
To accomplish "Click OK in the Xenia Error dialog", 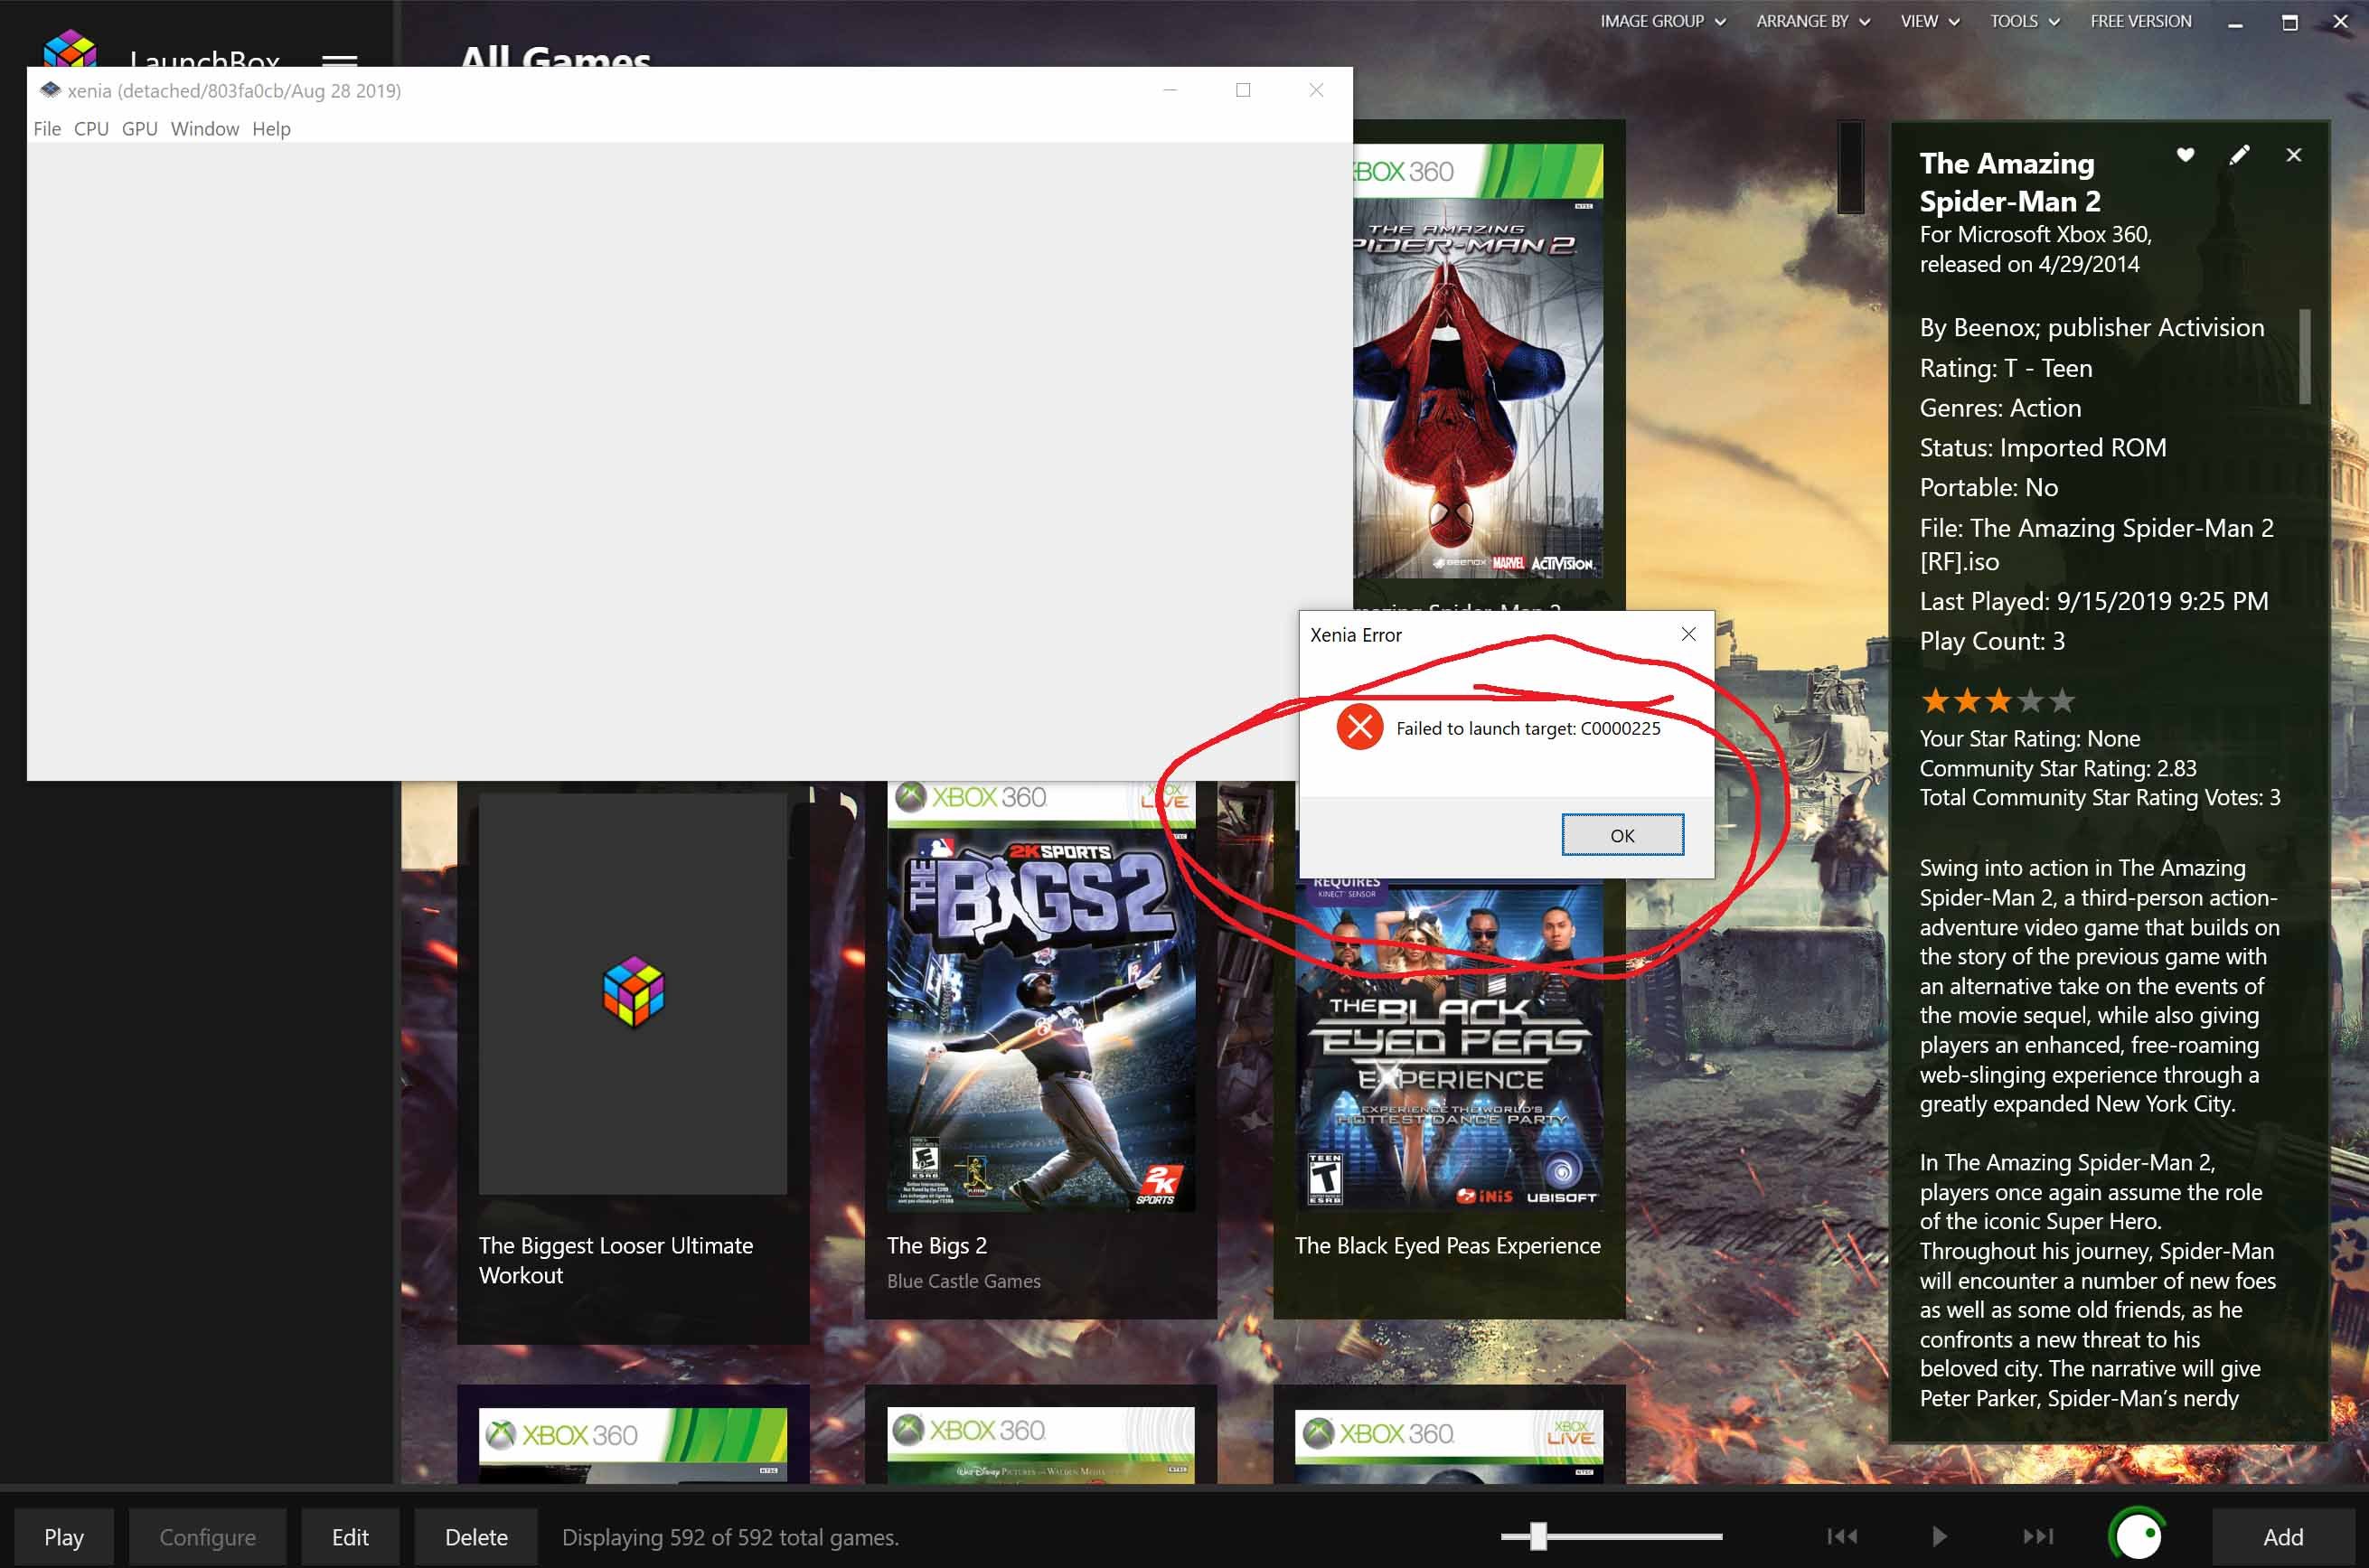I will pos(1622,835).
